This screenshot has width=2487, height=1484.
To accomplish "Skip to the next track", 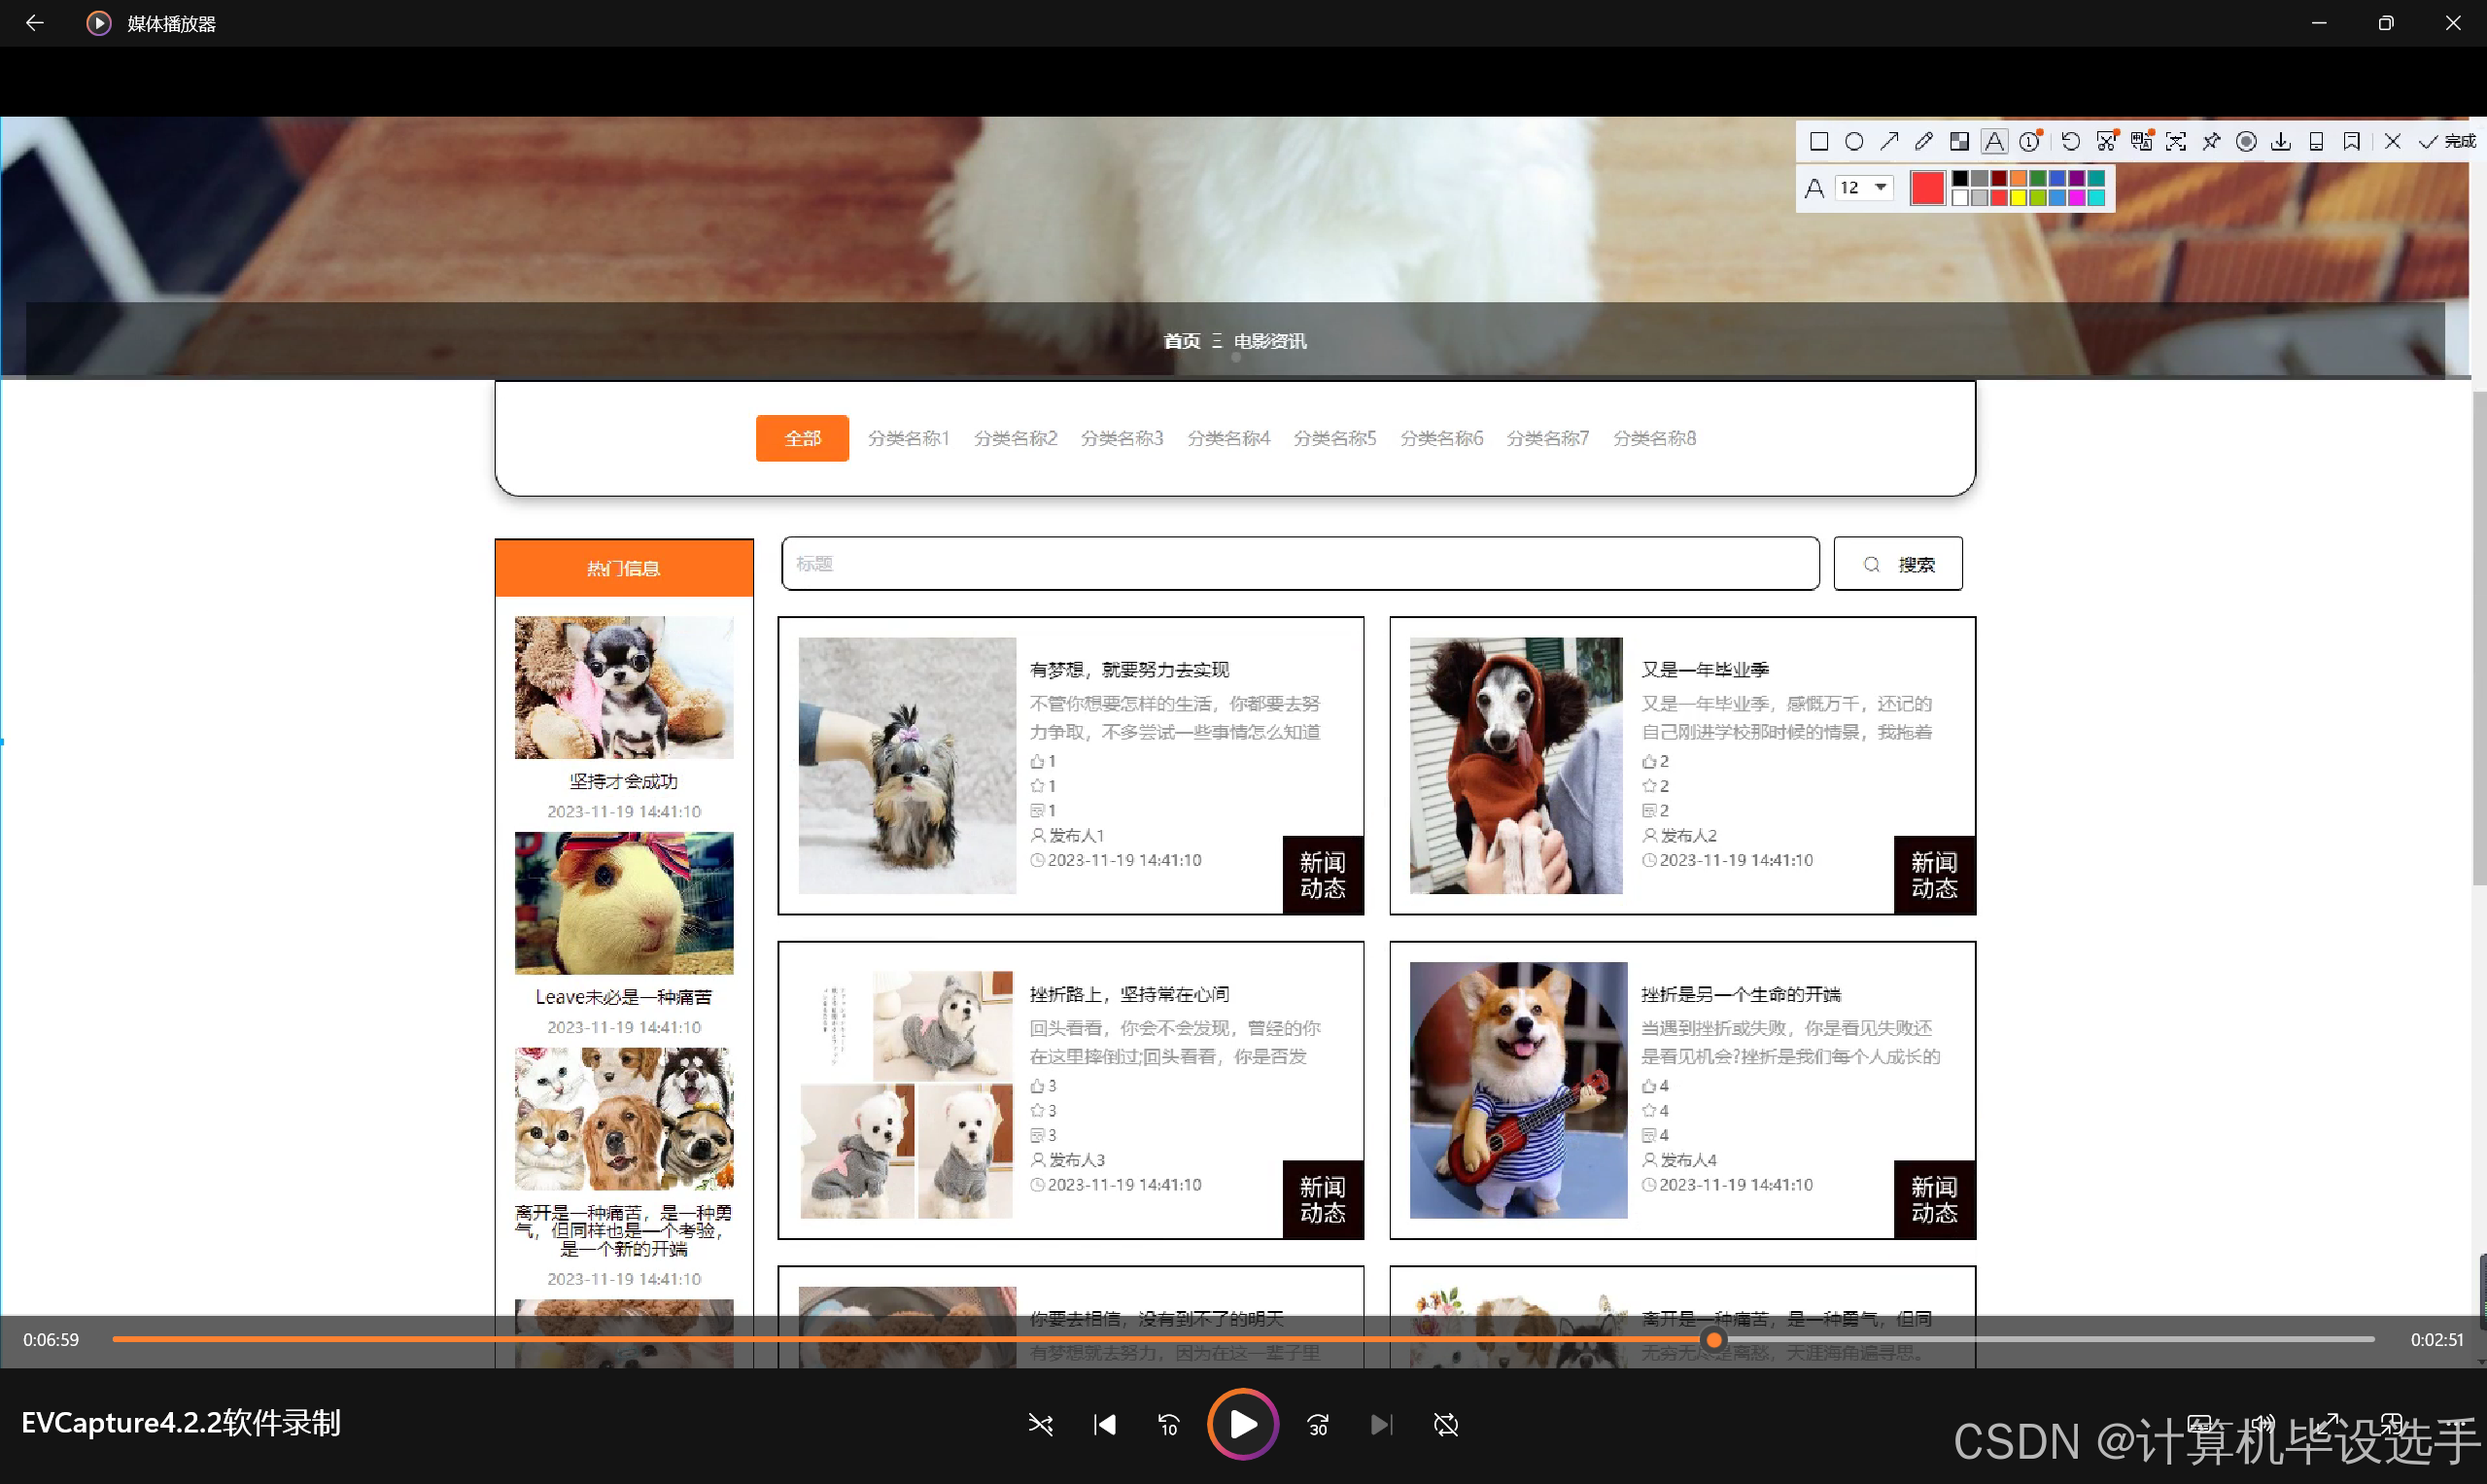I will coord(1382,1424).
